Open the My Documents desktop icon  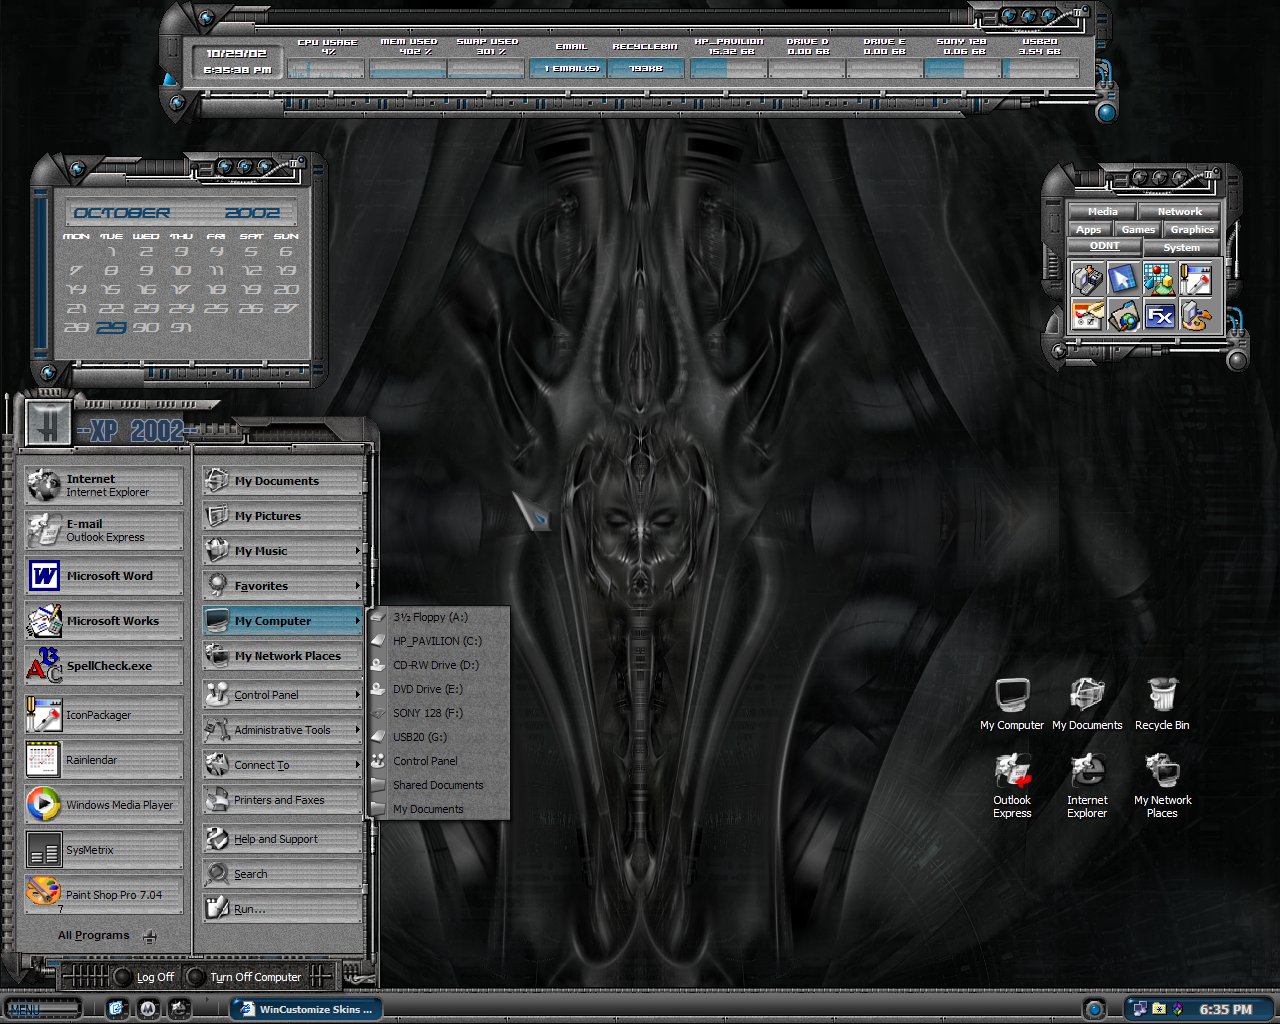(1087, 704)
